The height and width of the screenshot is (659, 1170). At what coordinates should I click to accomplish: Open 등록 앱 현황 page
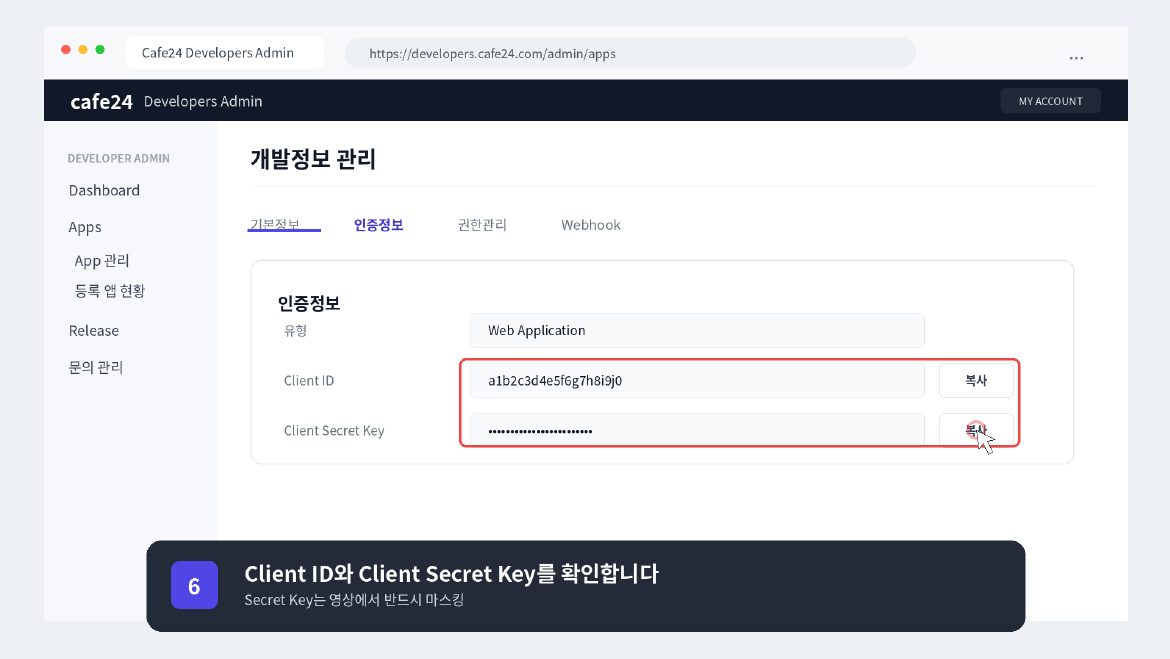pos(110,291)
